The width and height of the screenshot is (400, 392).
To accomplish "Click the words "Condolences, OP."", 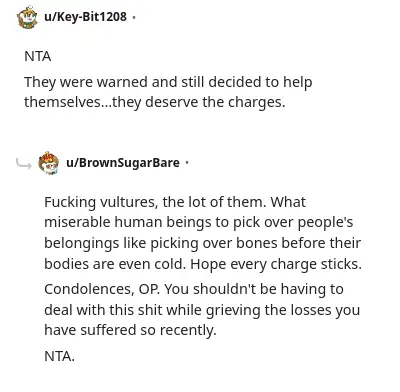I will tap(102, 289).
